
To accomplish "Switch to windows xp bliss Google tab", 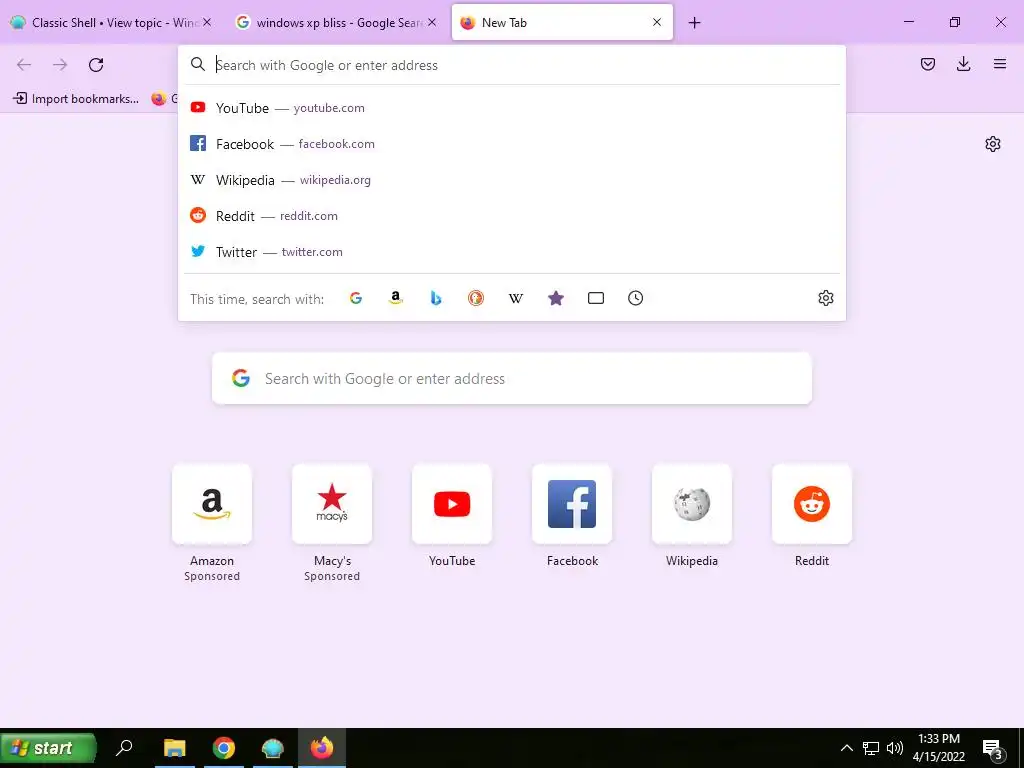I will (x=336, y=22).
